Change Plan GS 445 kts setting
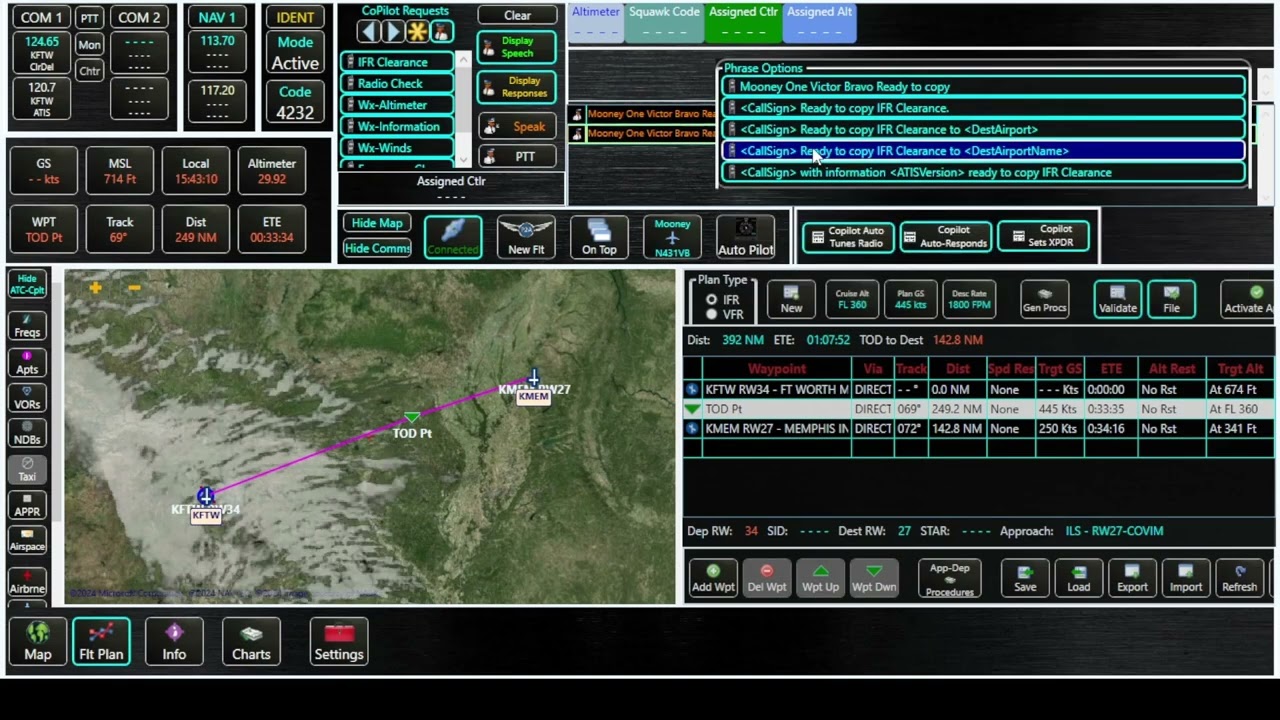 click(x=910, y=299)
